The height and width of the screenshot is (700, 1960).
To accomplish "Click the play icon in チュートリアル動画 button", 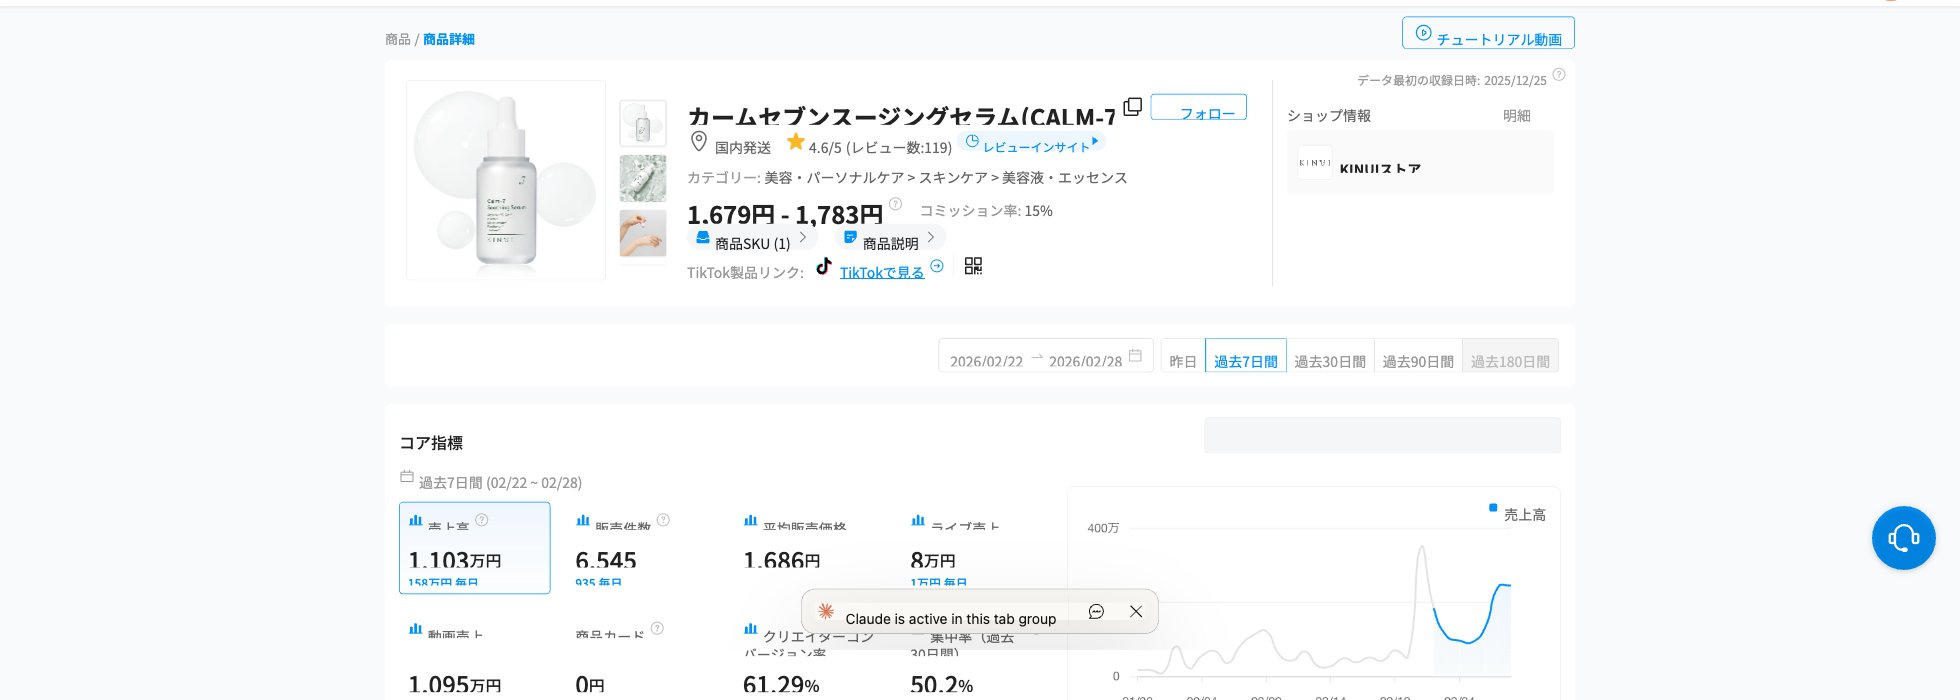I will [1423, 33].
